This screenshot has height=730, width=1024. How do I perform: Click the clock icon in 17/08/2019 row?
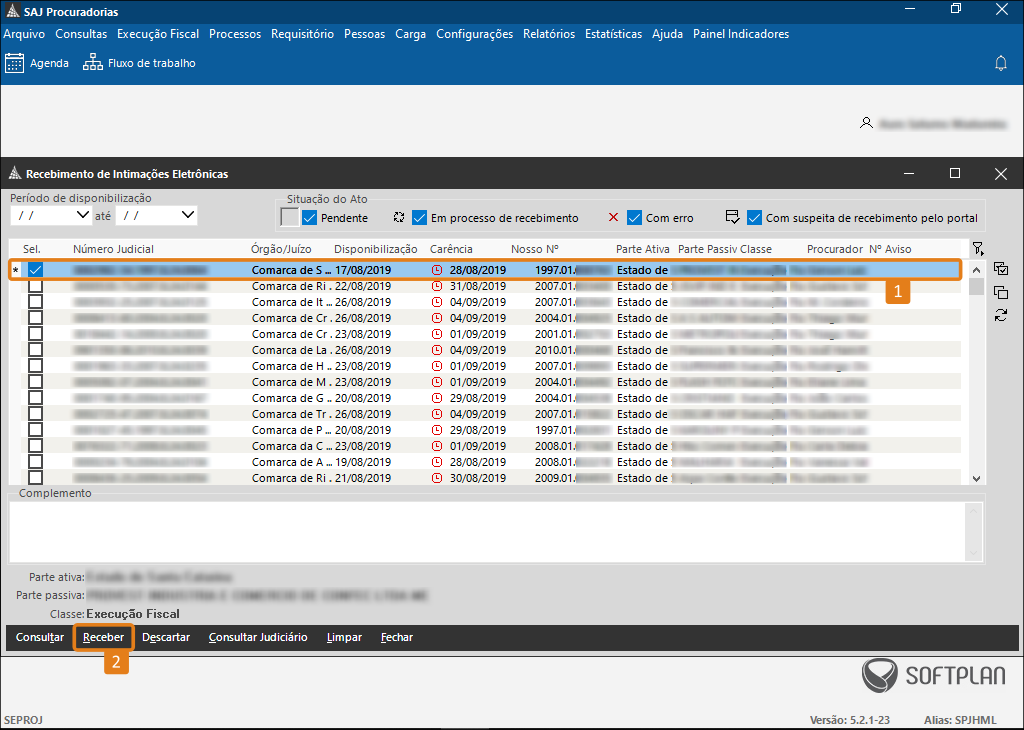coord(437,270)
